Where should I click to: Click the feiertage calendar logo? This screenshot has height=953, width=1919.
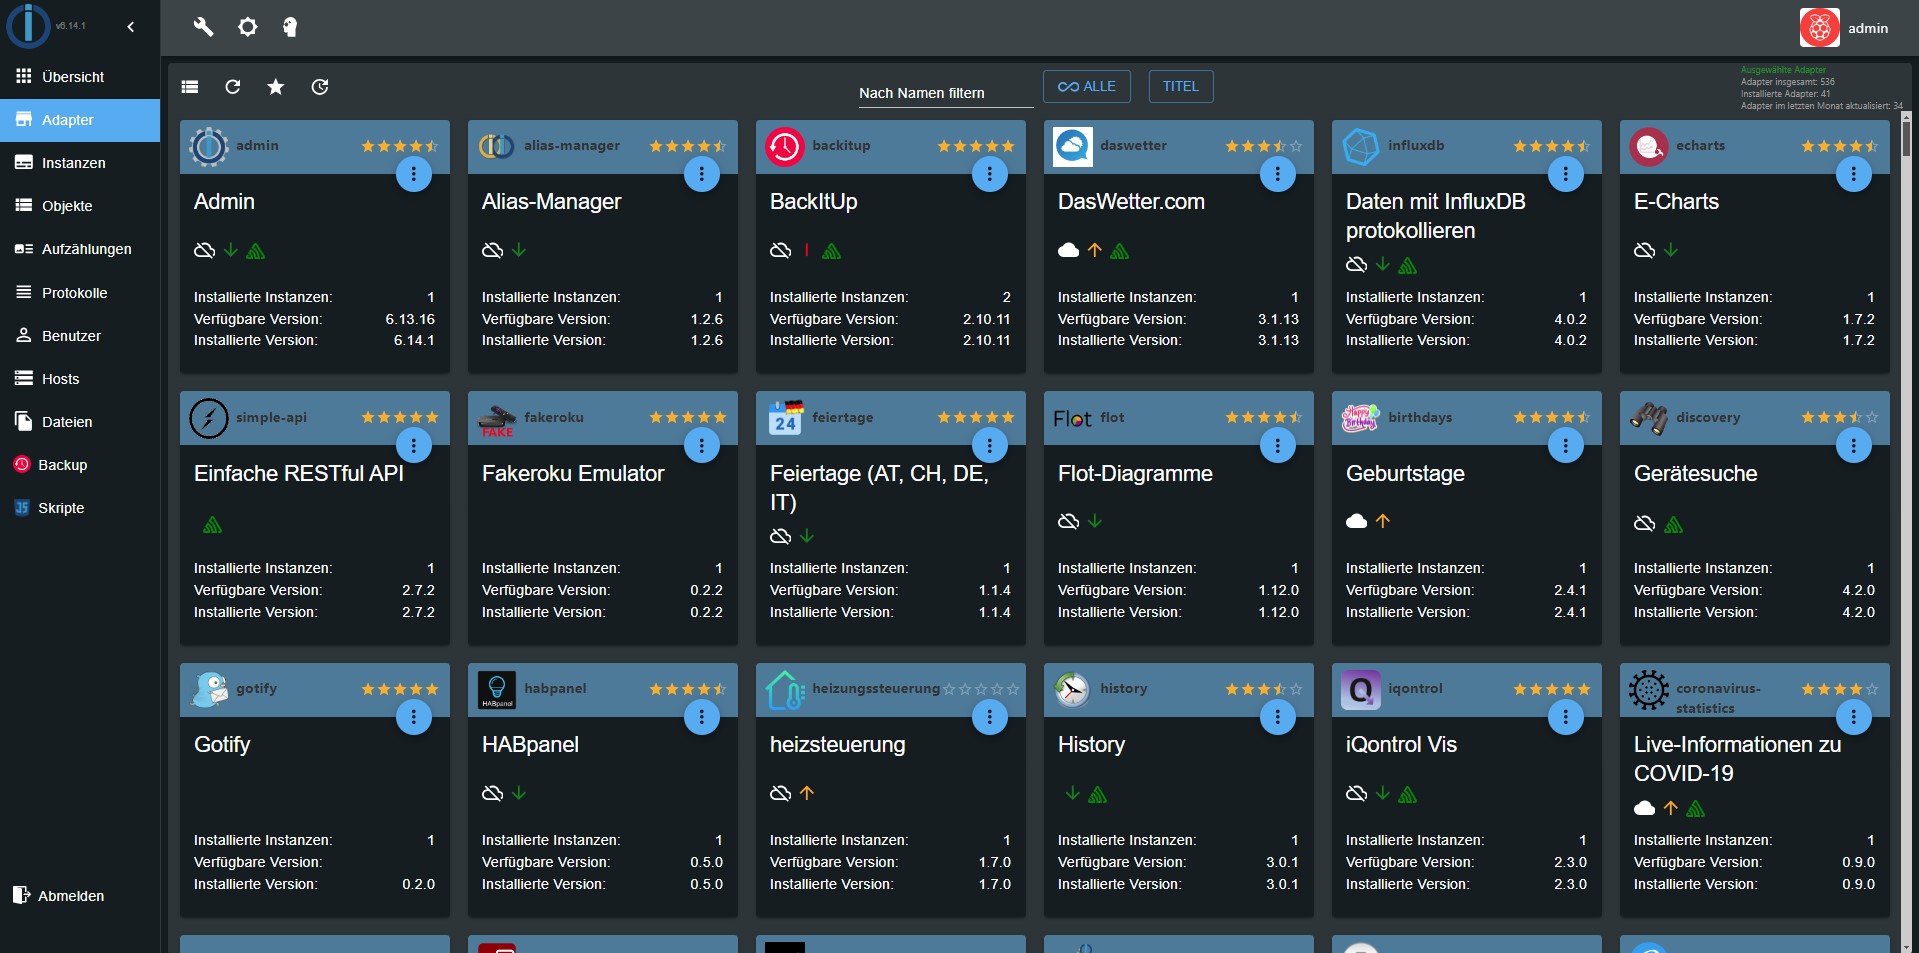pyautogui.click(x=785, y=418)
